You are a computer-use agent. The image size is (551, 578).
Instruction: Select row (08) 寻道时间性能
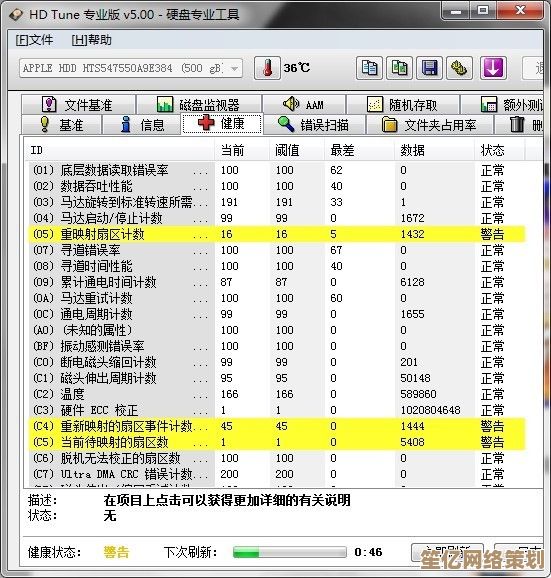(277, 266)
